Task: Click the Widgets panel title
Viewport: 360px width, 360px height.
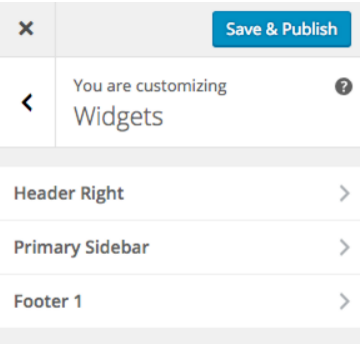Action: pyautogui.click(x=118, y=117)
